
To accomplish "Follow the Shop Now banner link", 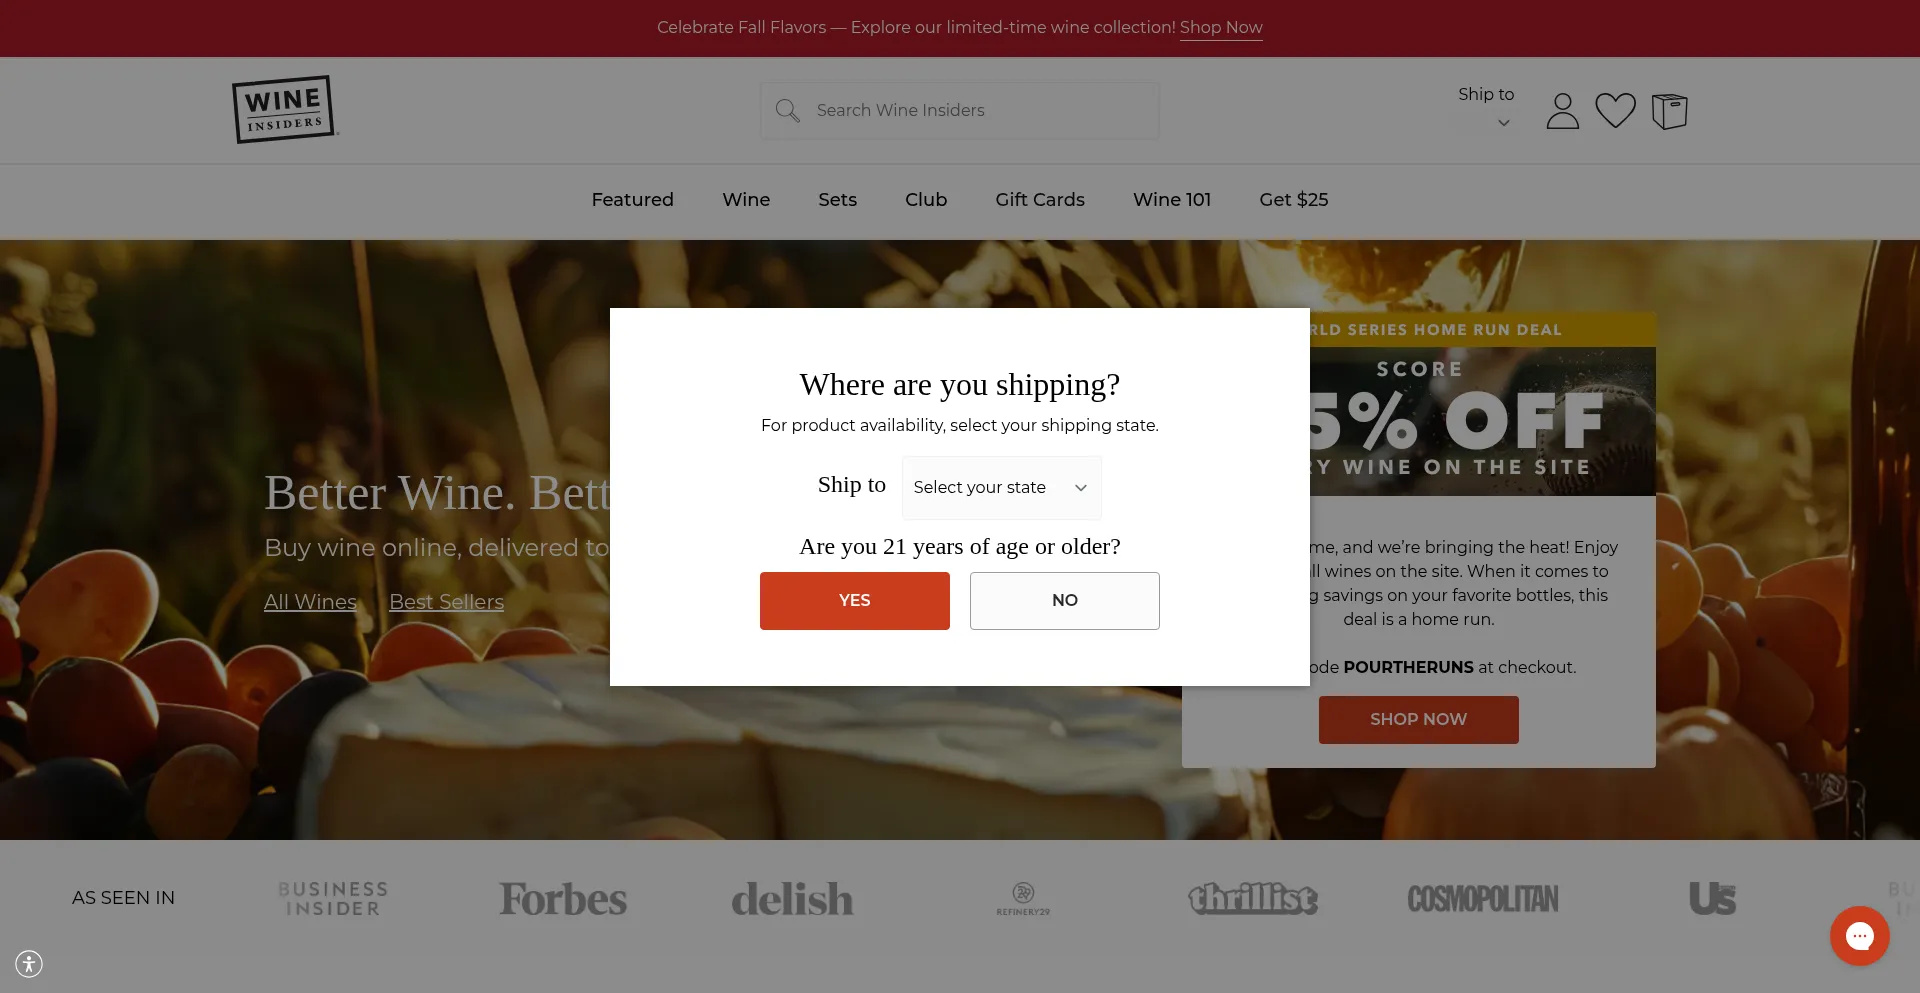I will [x=1221, y=27].
